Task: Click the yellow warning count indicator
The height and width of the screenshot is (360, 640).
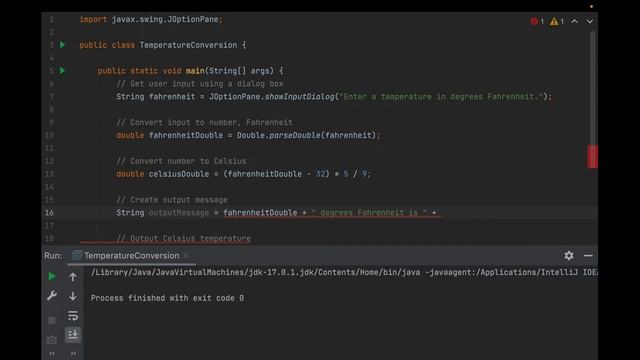Action: [557, 21]
